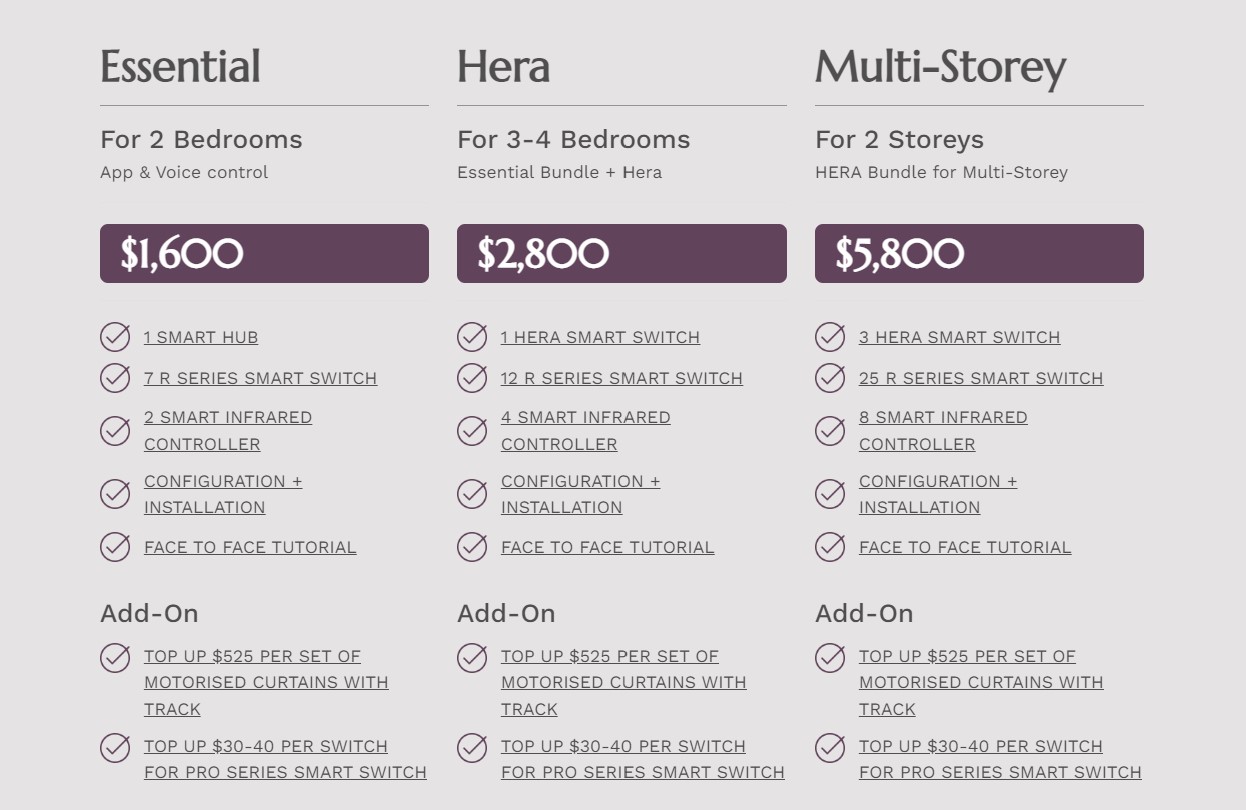Open Hera's Top Up $30-40 per switch link
Screen dimensions: 1246x810
pos(643,760)
